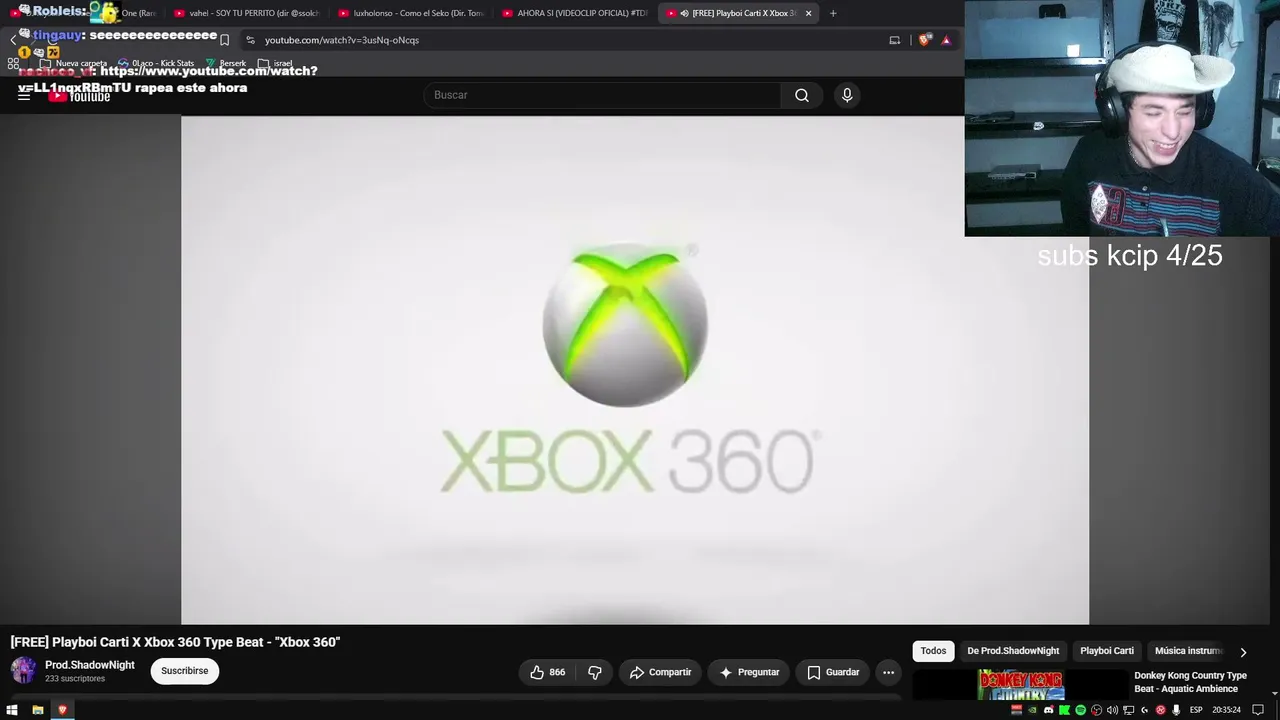
Task: Select the Música instrumental filter chip
Action: (1189, 651)
